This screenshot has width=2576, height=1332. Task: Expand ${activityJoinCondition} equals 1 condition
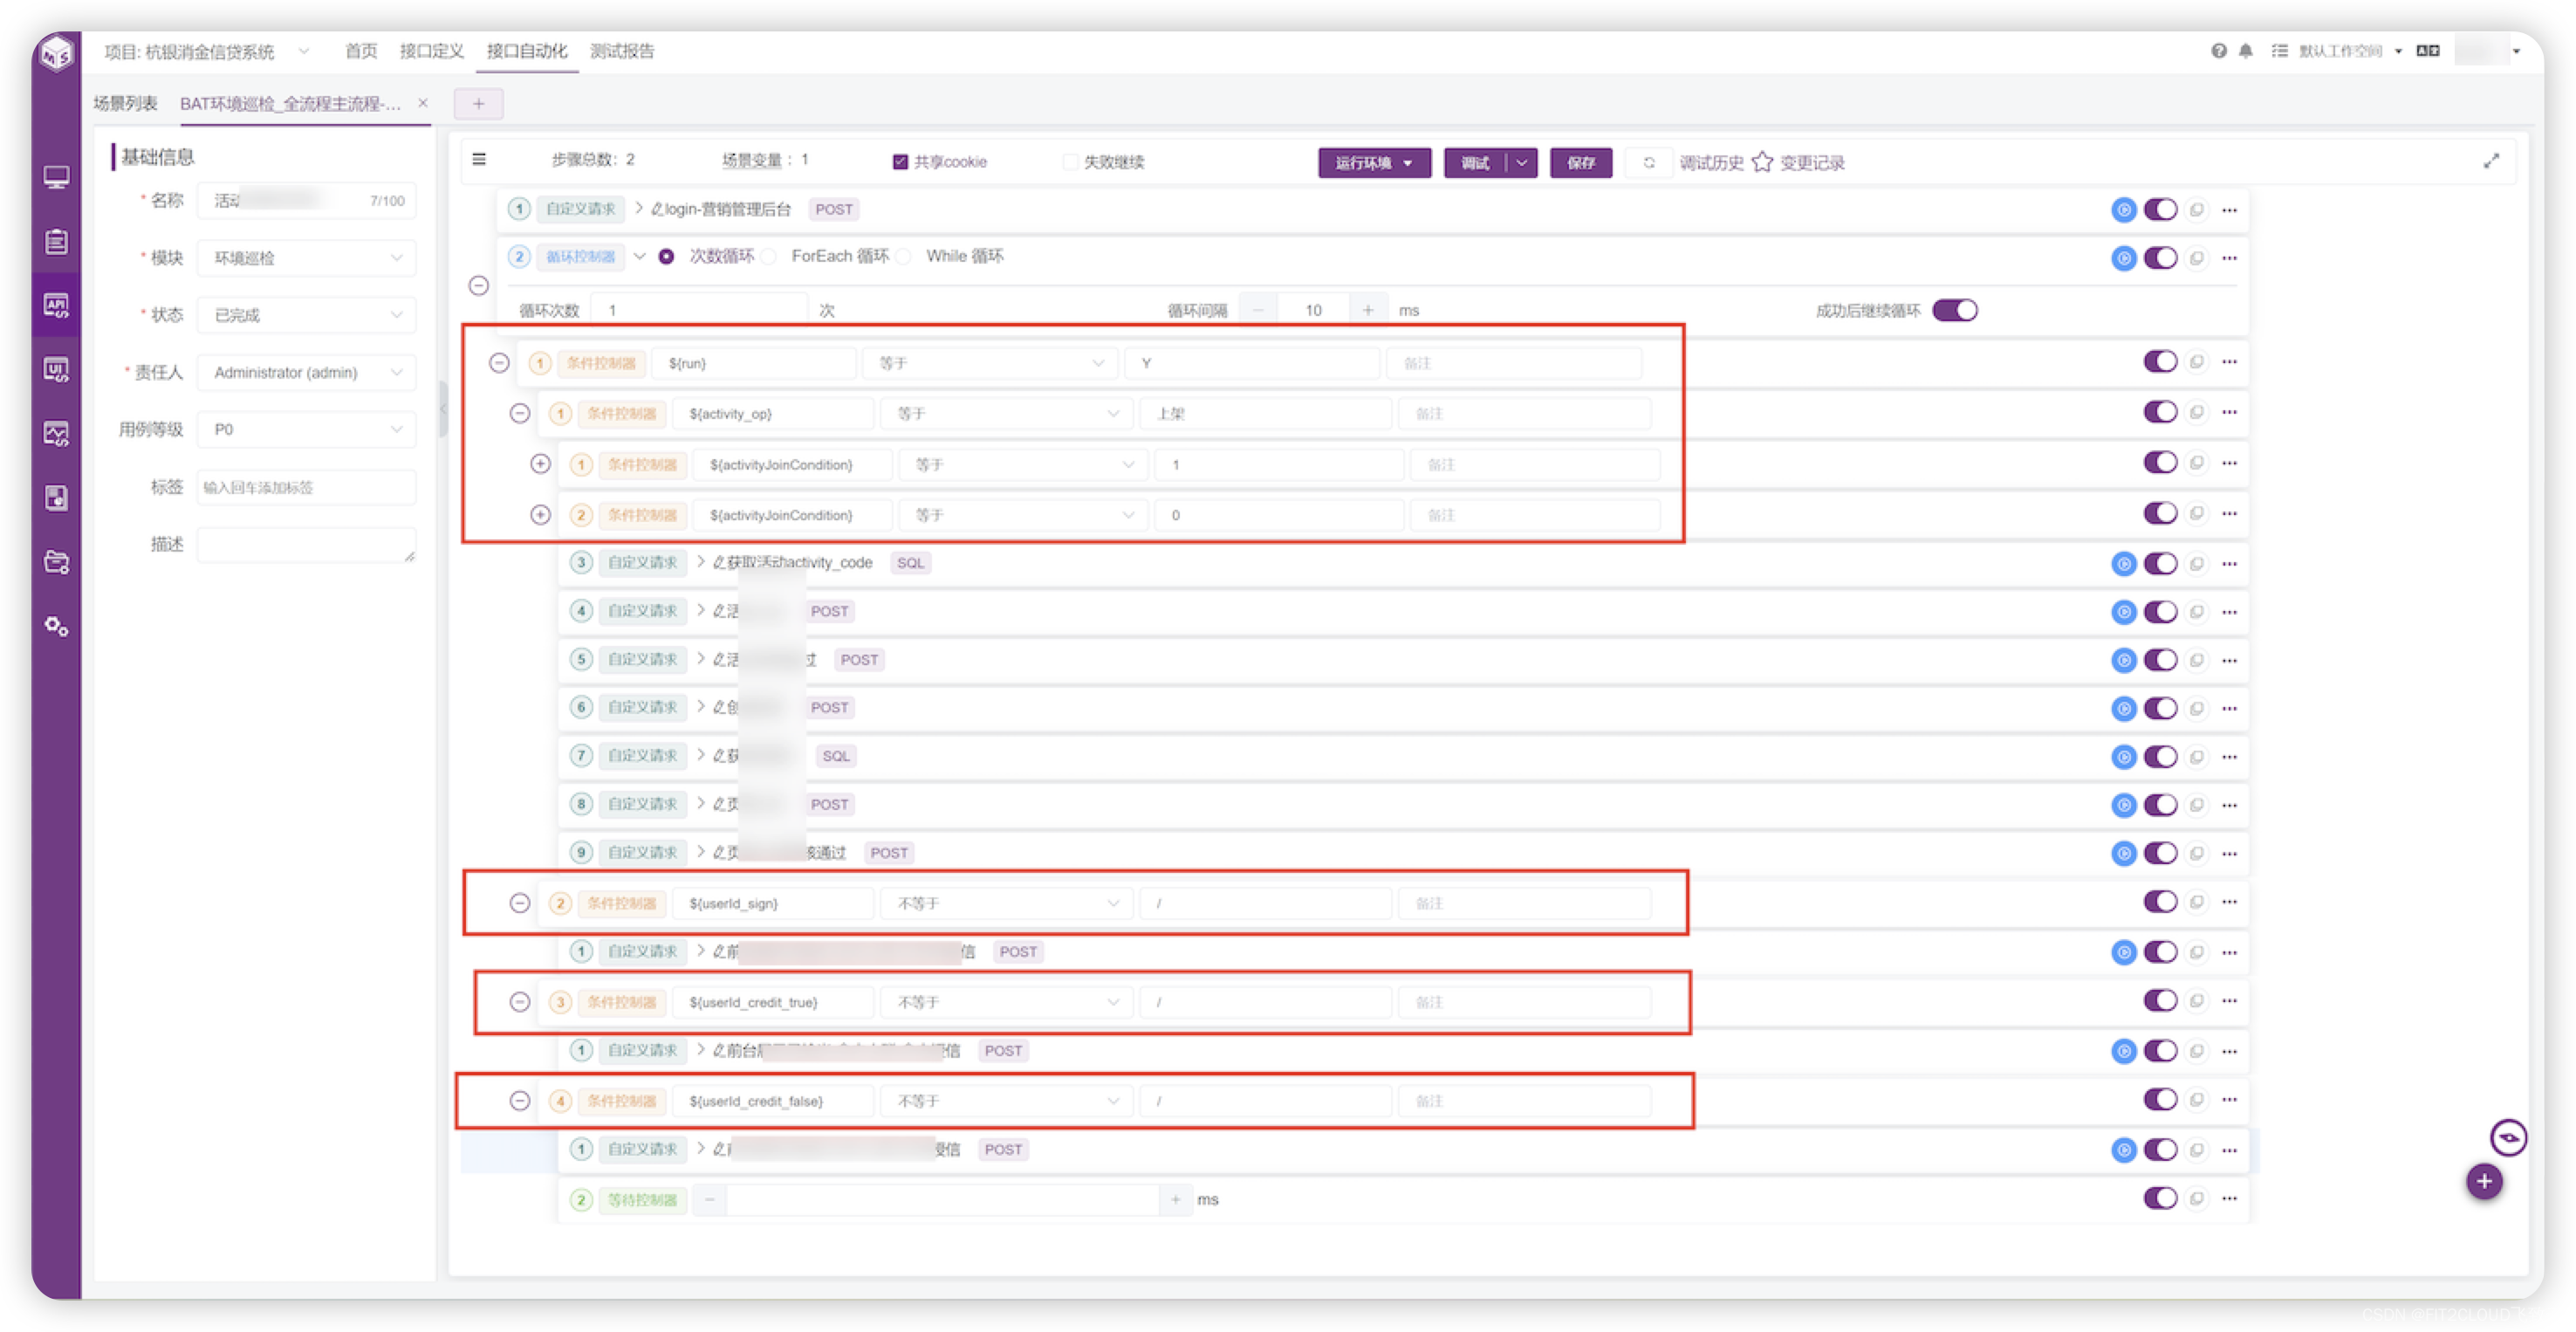(540, 464)
